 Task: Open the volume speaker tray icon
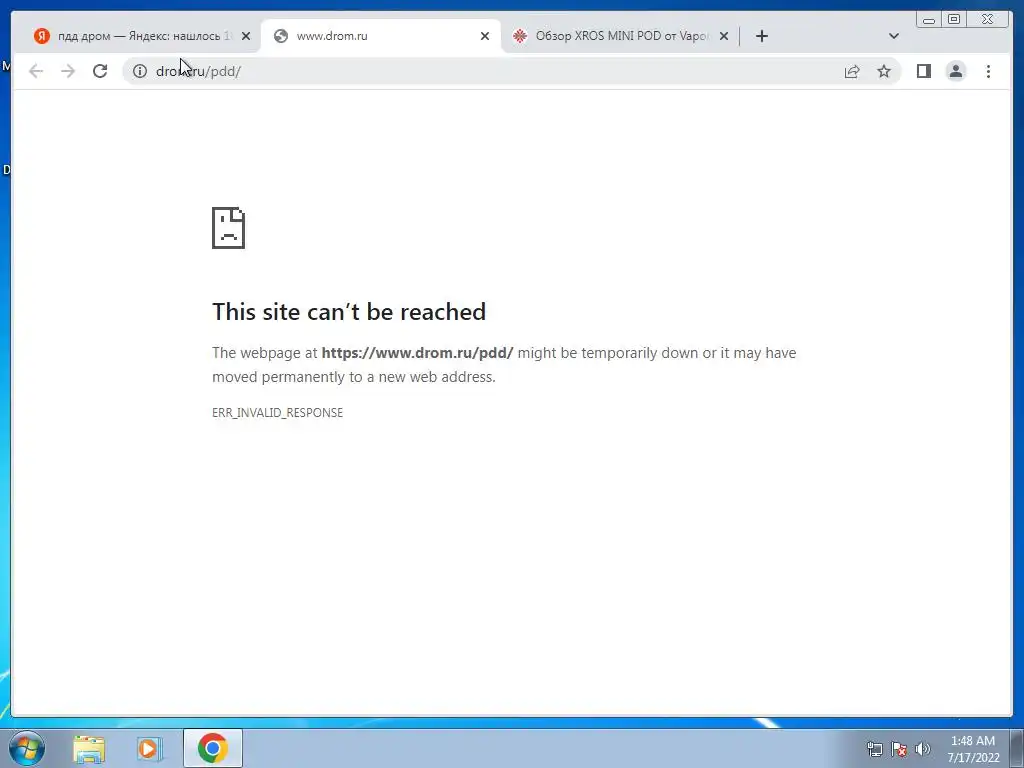(x=922, y=749)
